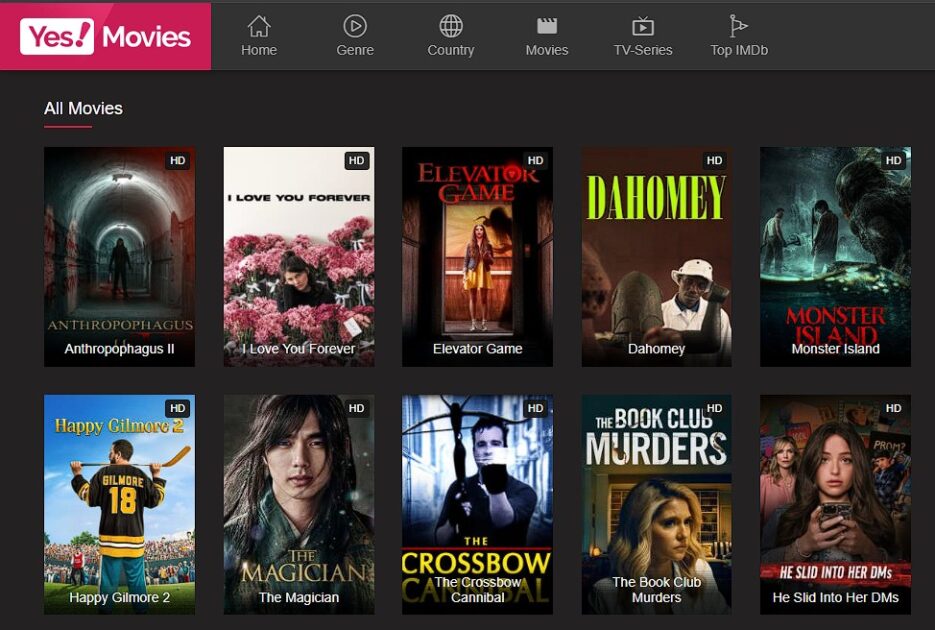Select the Dahomey poster image
Viewport: 935px width, 630px height.
(657, 256)
